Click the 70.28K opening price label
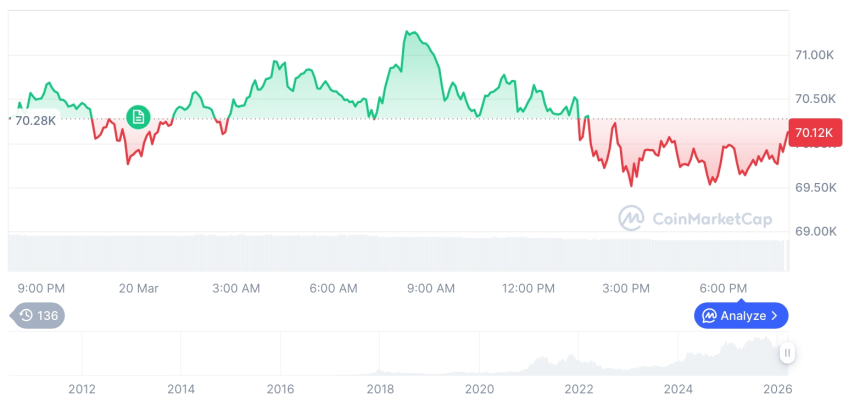The image size is (860, 401). (x=36, y=120)
